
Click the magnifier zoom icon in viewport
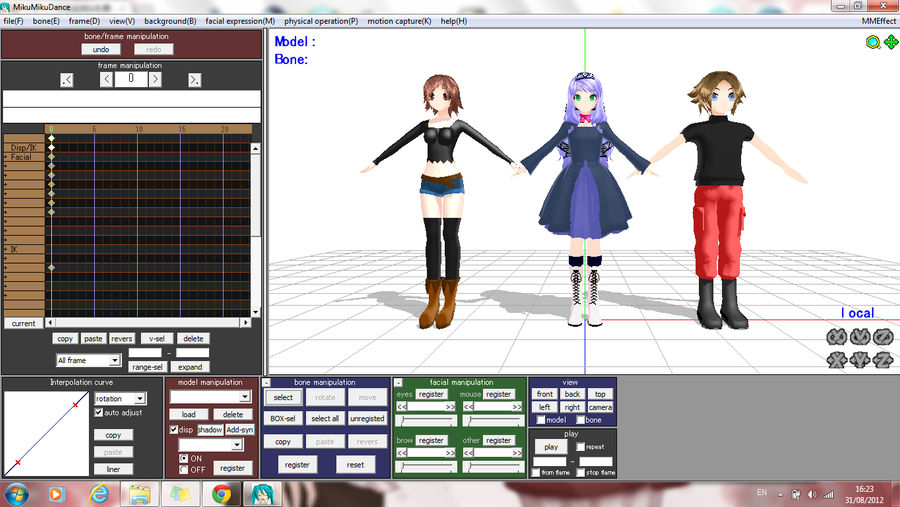873,42
